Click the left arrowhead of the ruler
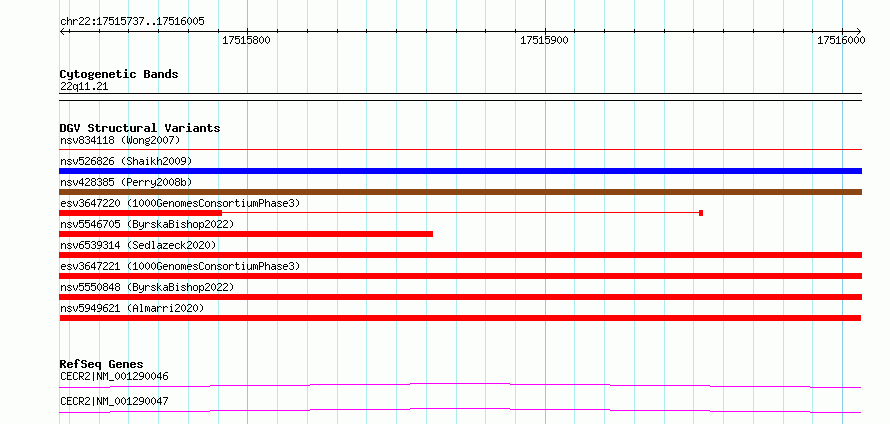The width and height of the screenshot is (890, 424). (x=64, y=31)
